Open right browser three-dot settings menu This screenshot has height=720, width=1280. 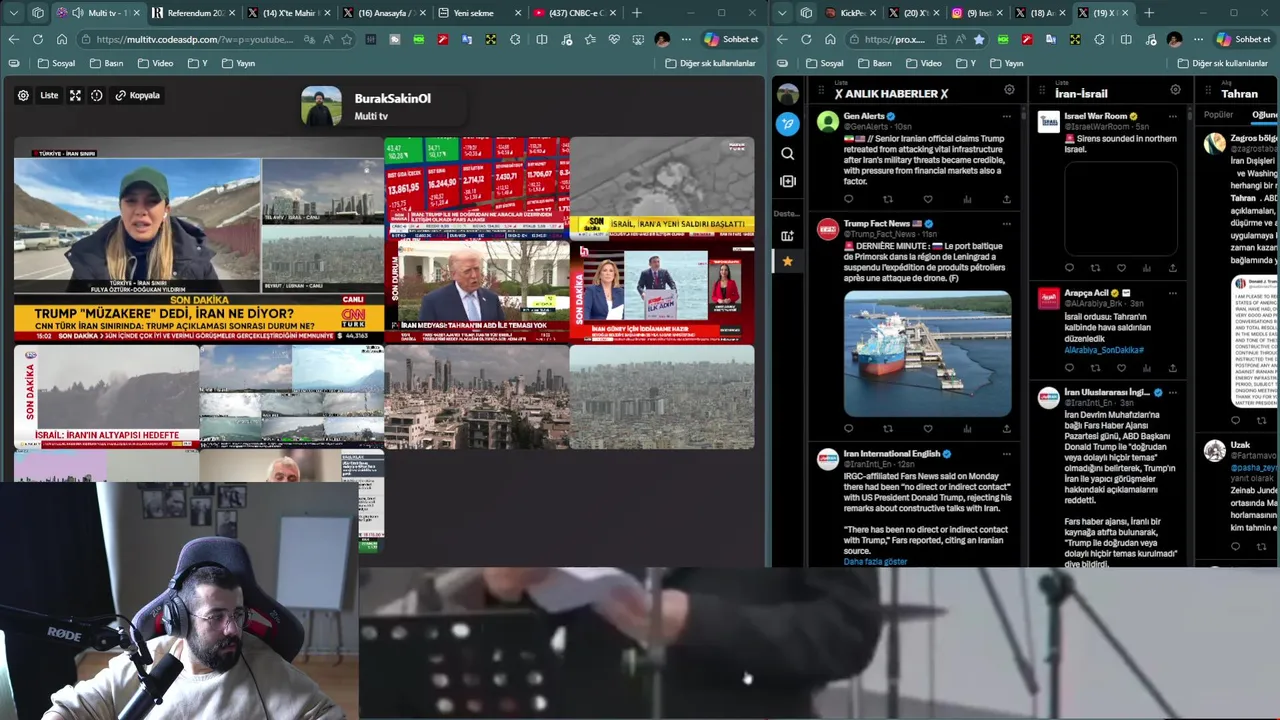point(1198,39)
